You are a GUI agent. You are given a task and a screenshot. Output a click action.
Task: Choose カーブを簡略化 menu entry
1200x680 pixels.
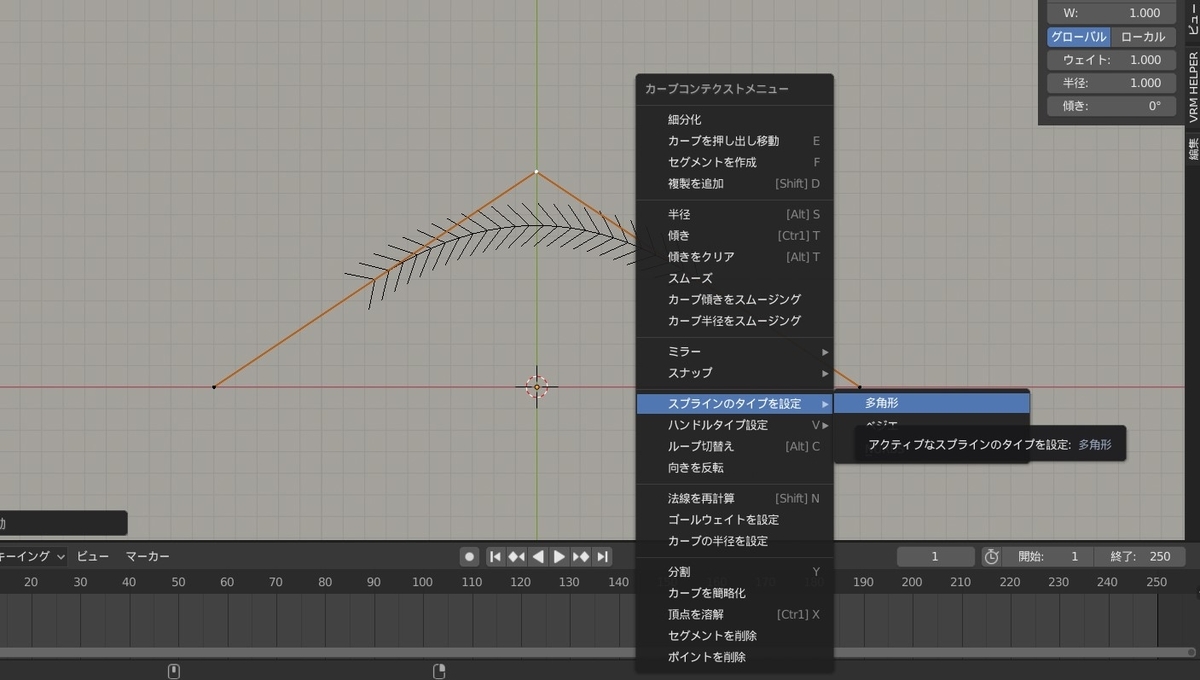(735, 593)
